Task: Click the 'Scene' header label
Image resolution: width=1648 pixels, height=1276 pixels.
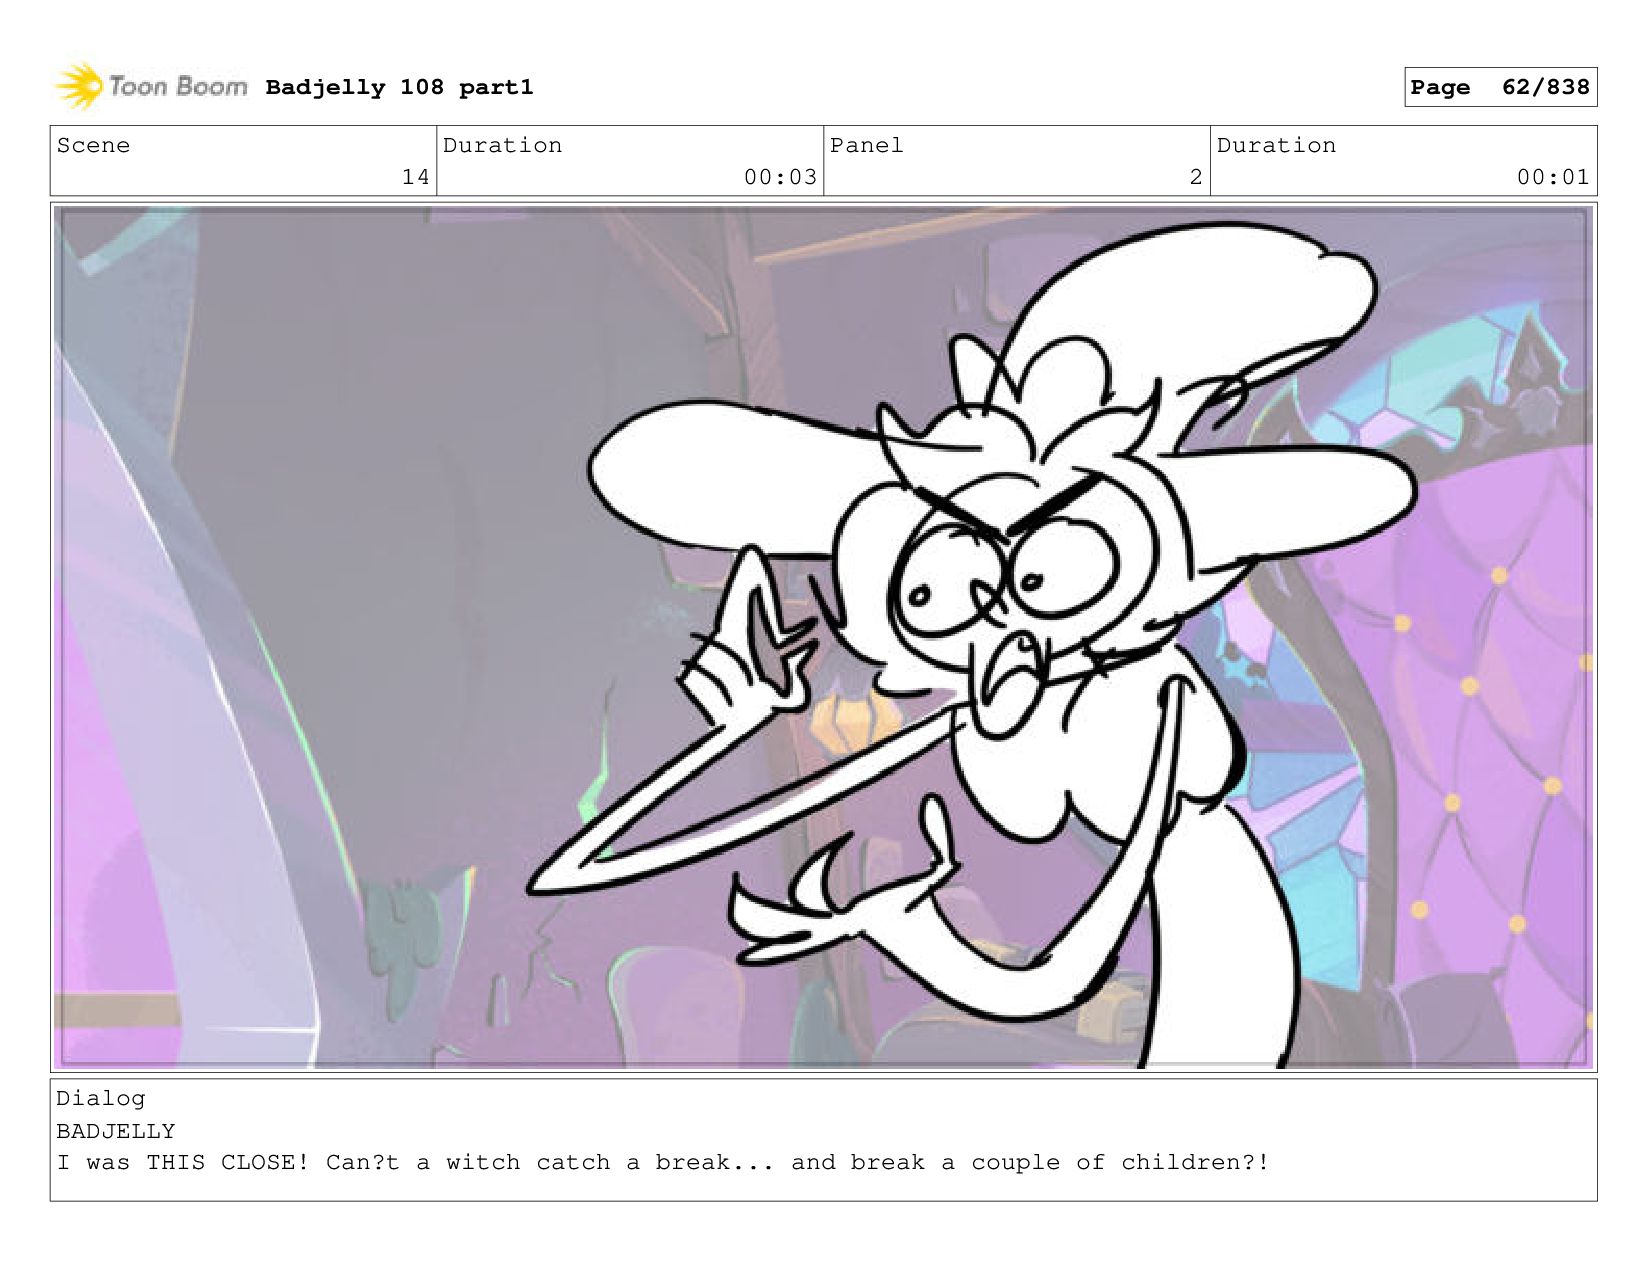Action: pyautogui.click(x=93, y=145)
